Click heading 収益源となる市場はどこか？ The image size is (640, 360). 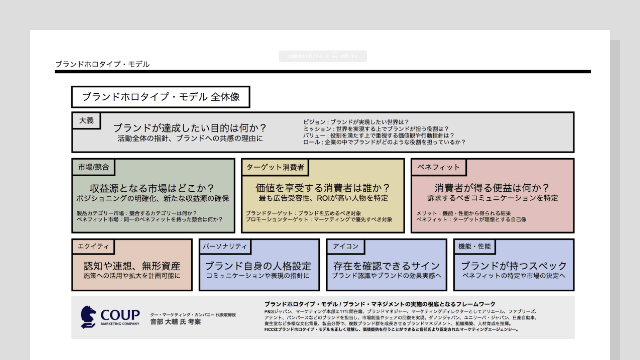(152, 188)
